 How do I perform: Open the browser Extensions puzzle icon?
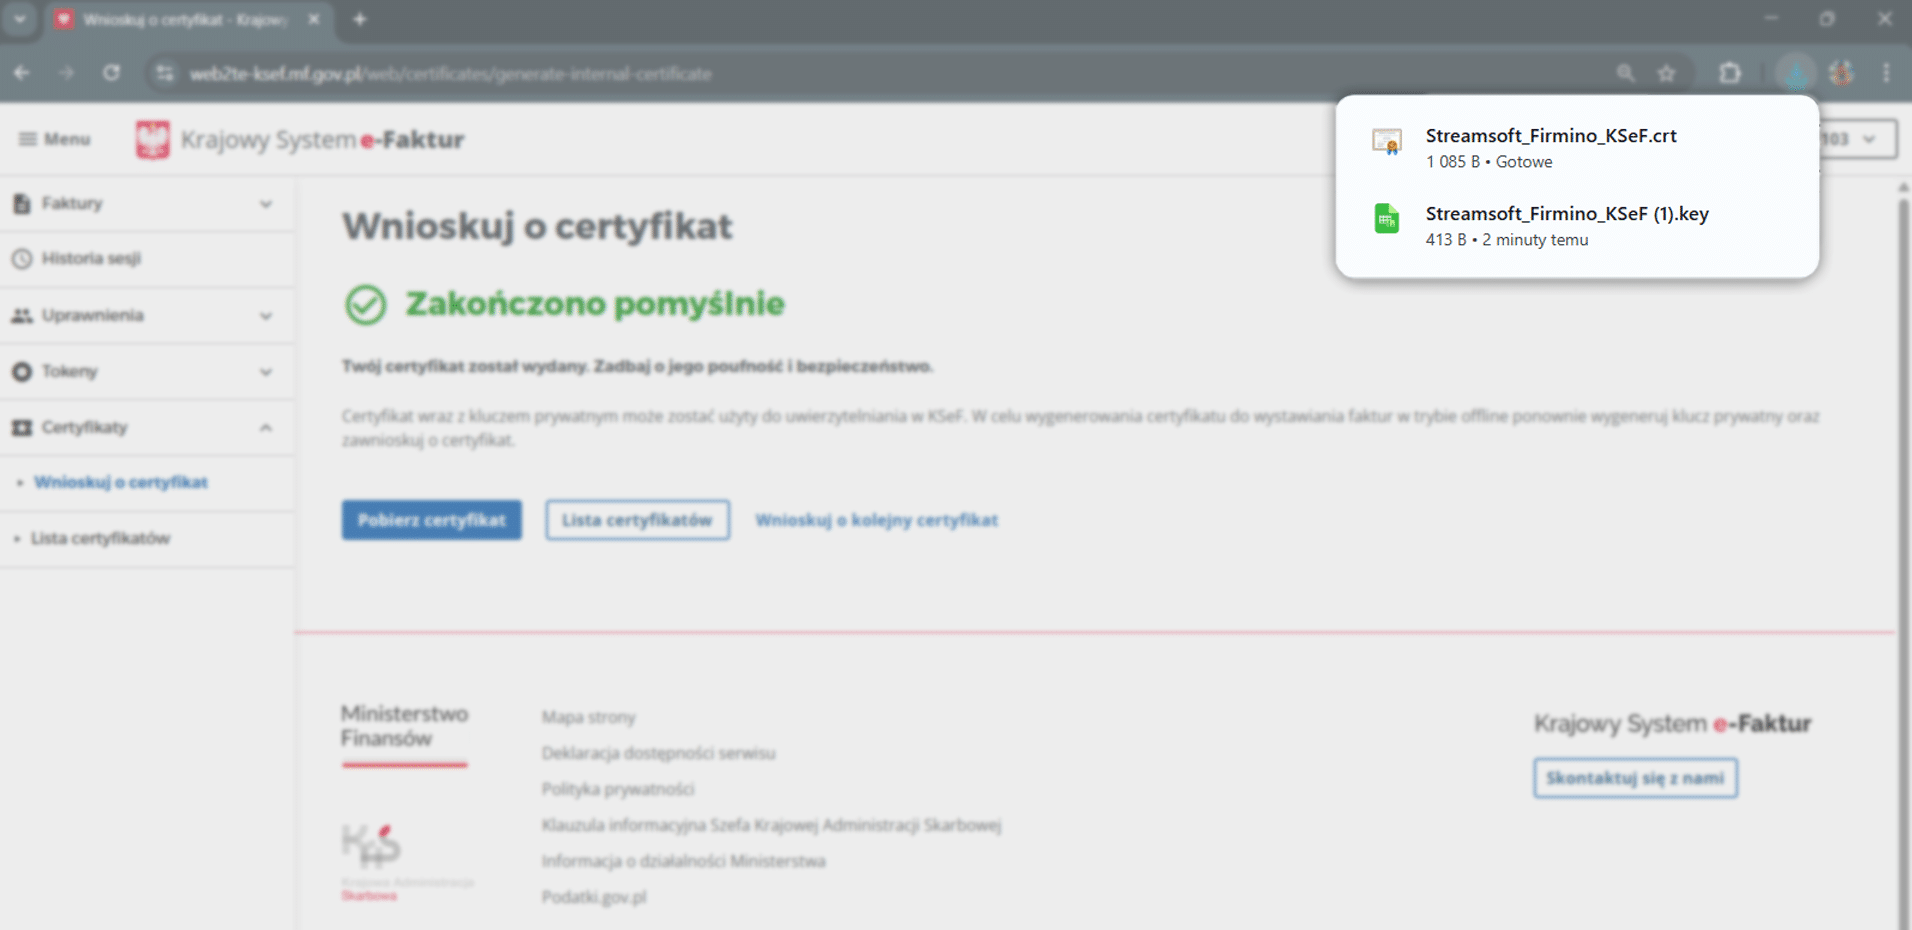coord(1730,73)
